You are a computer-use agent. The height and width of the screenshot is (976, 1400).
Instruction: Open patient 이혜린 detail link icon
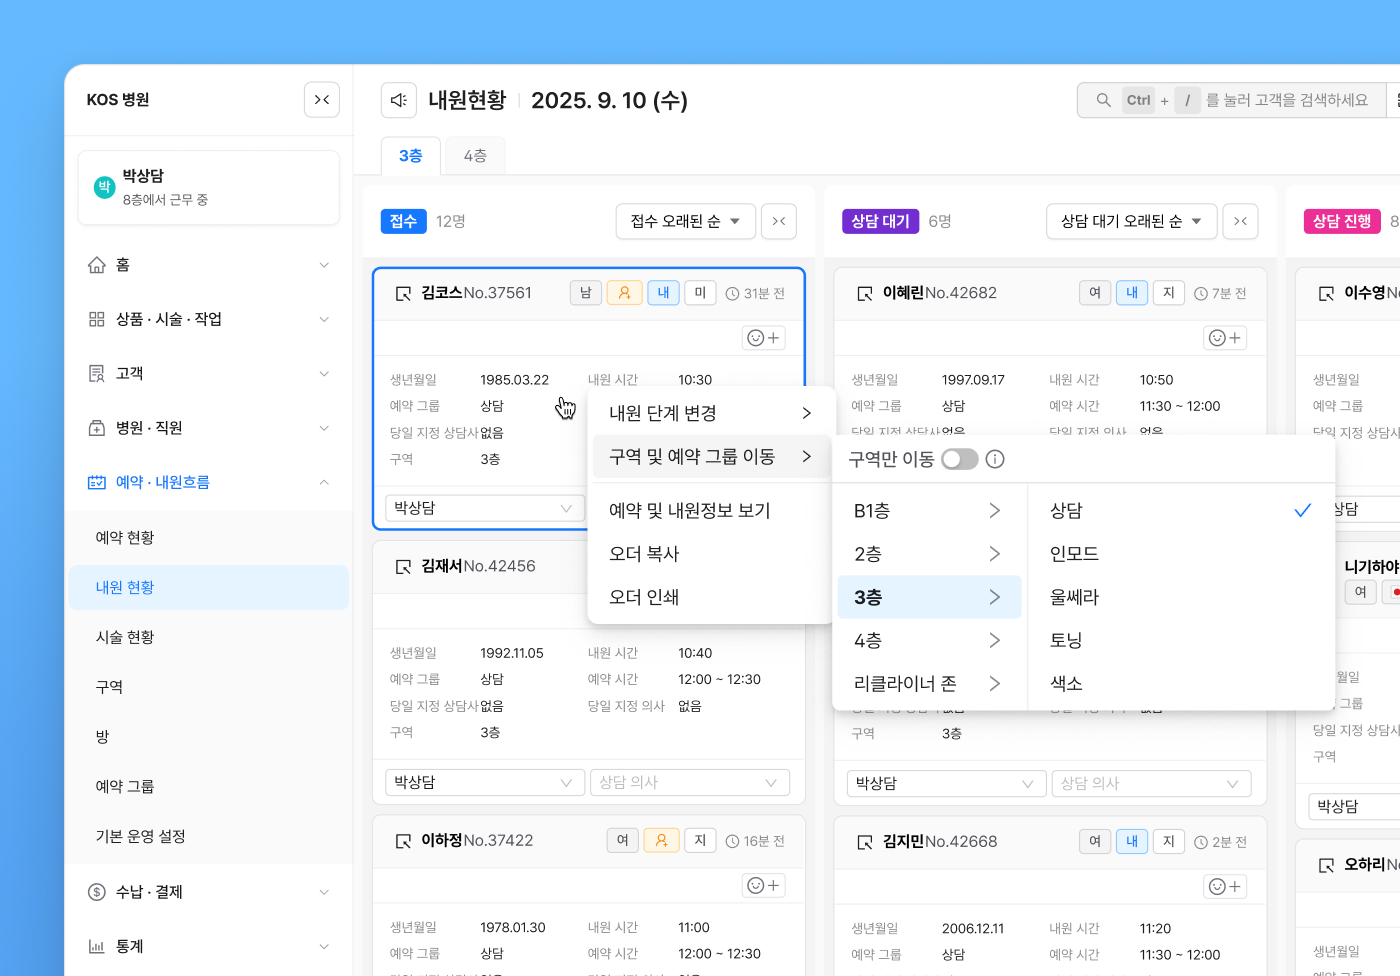(865, 293)
